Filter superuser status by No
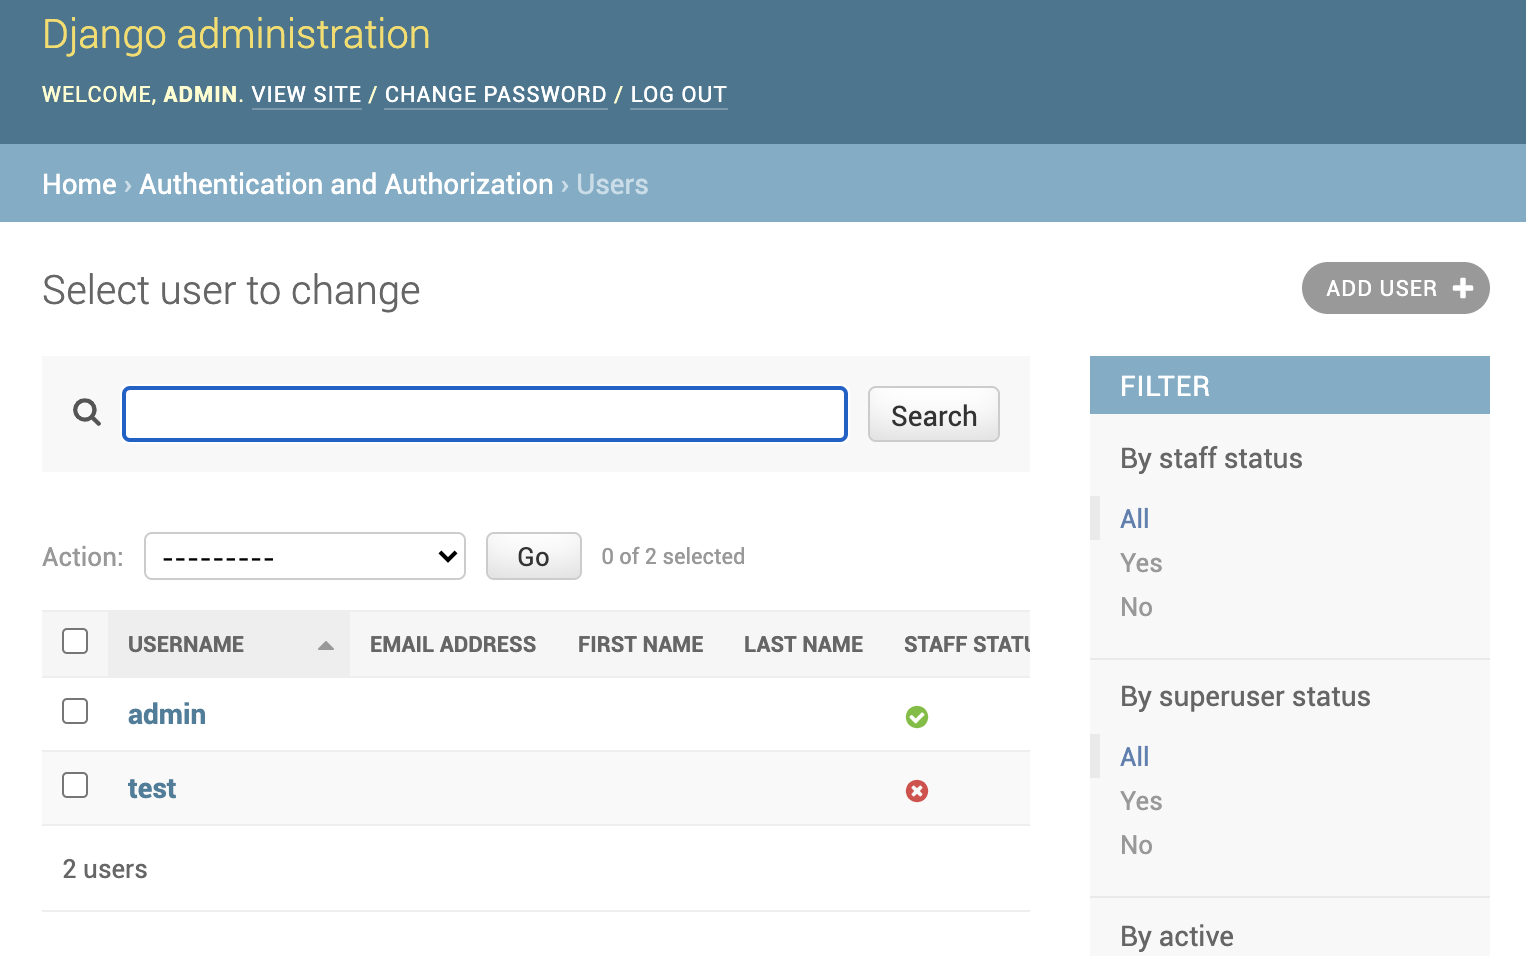This screenshot has height=956, width=1526. [x=1137, y=844]
